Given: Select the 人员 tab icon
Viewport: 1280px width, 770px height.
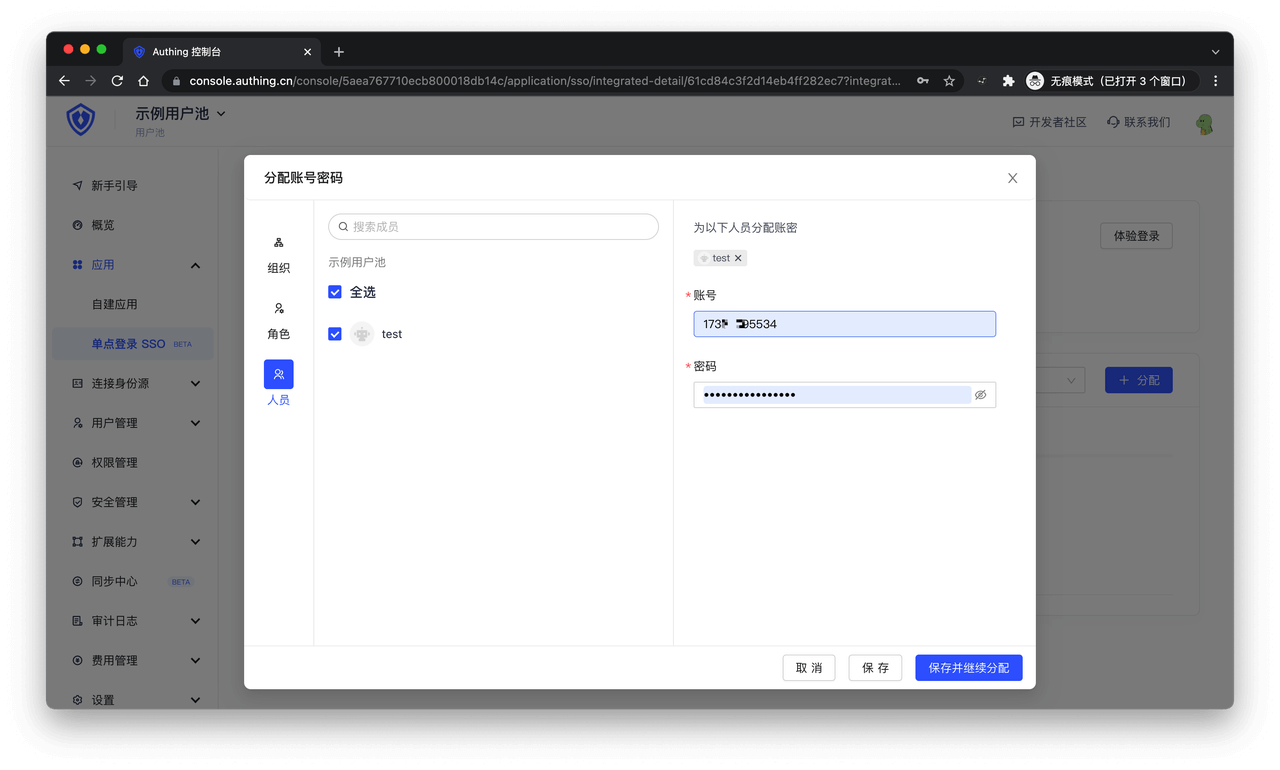Looking at the screenshot, I should pos(279,374).
